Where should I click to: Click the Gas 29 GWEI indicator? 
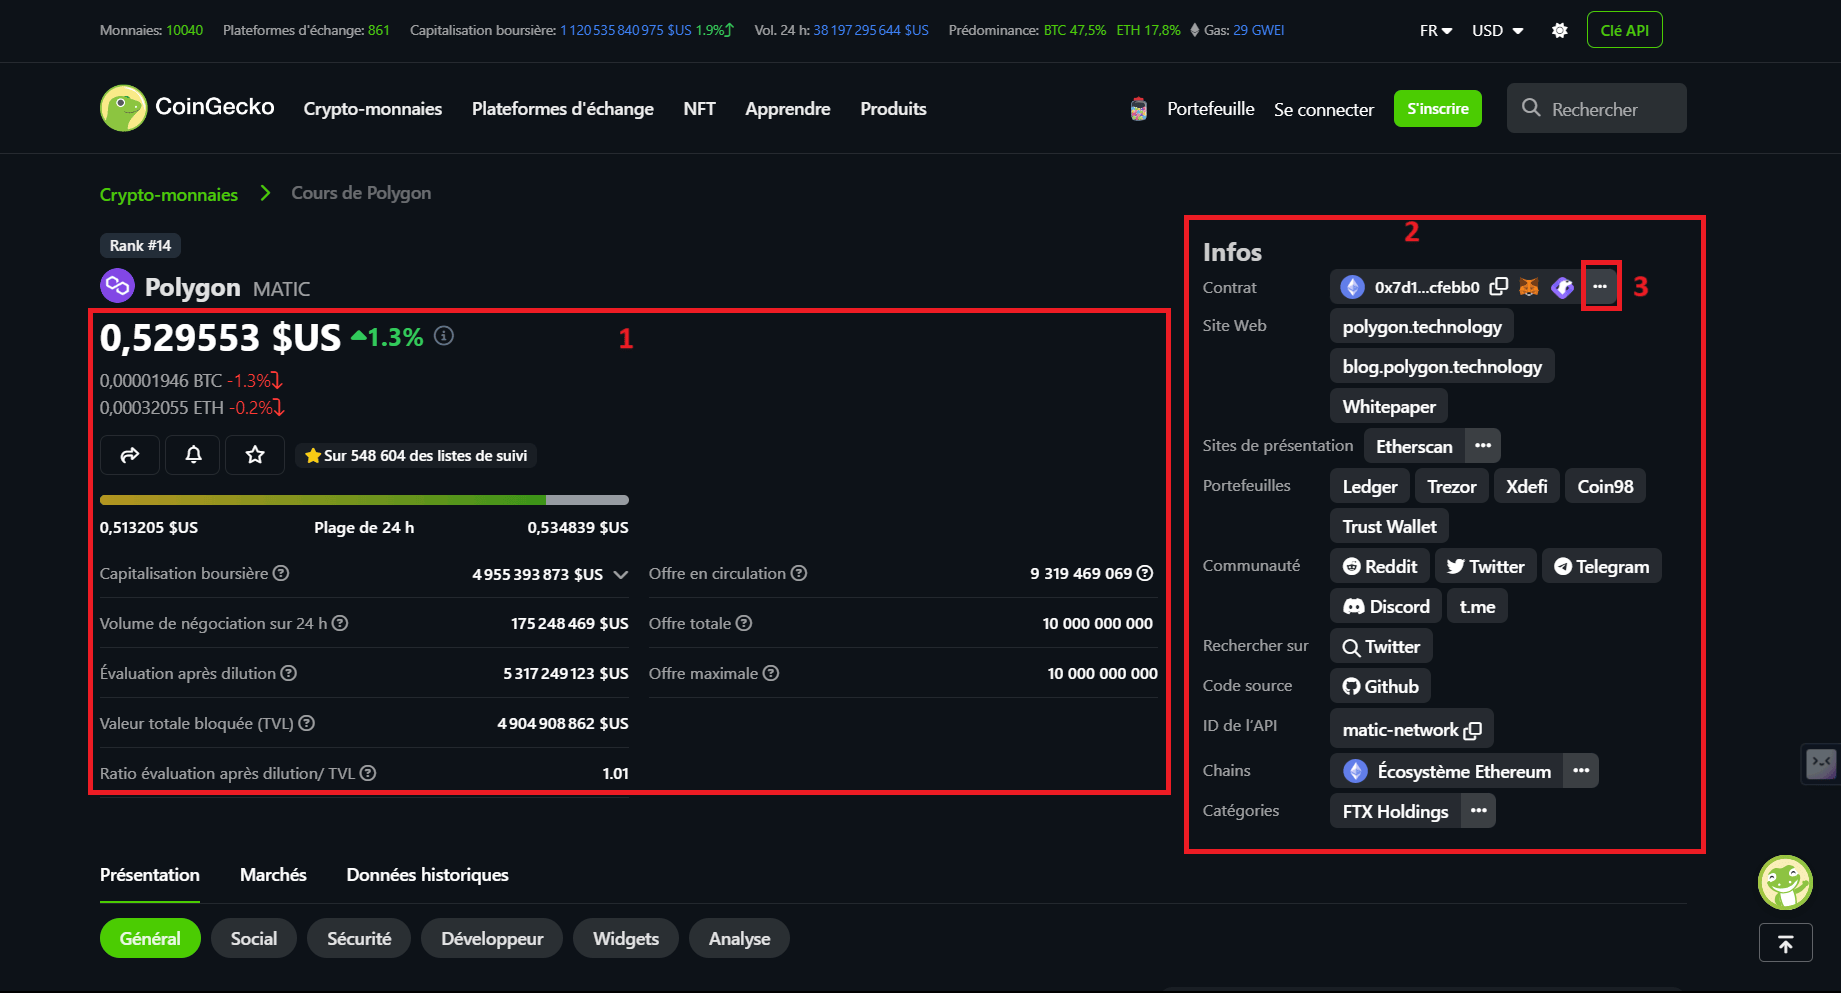[1237, 31]
